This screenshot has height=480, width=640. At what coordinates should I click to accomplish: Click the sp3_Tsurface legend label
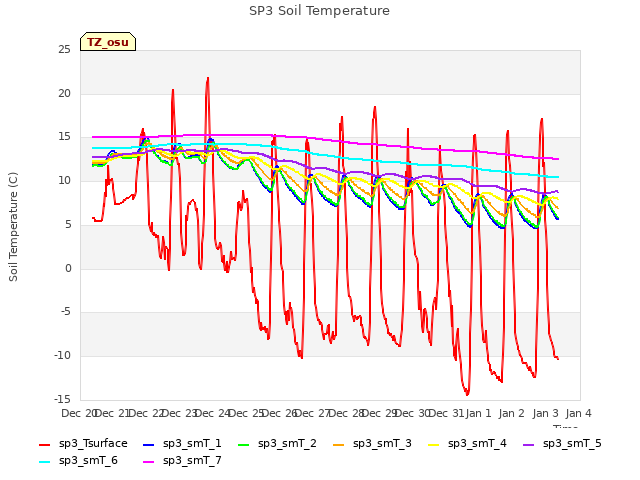tap(93, 443)
